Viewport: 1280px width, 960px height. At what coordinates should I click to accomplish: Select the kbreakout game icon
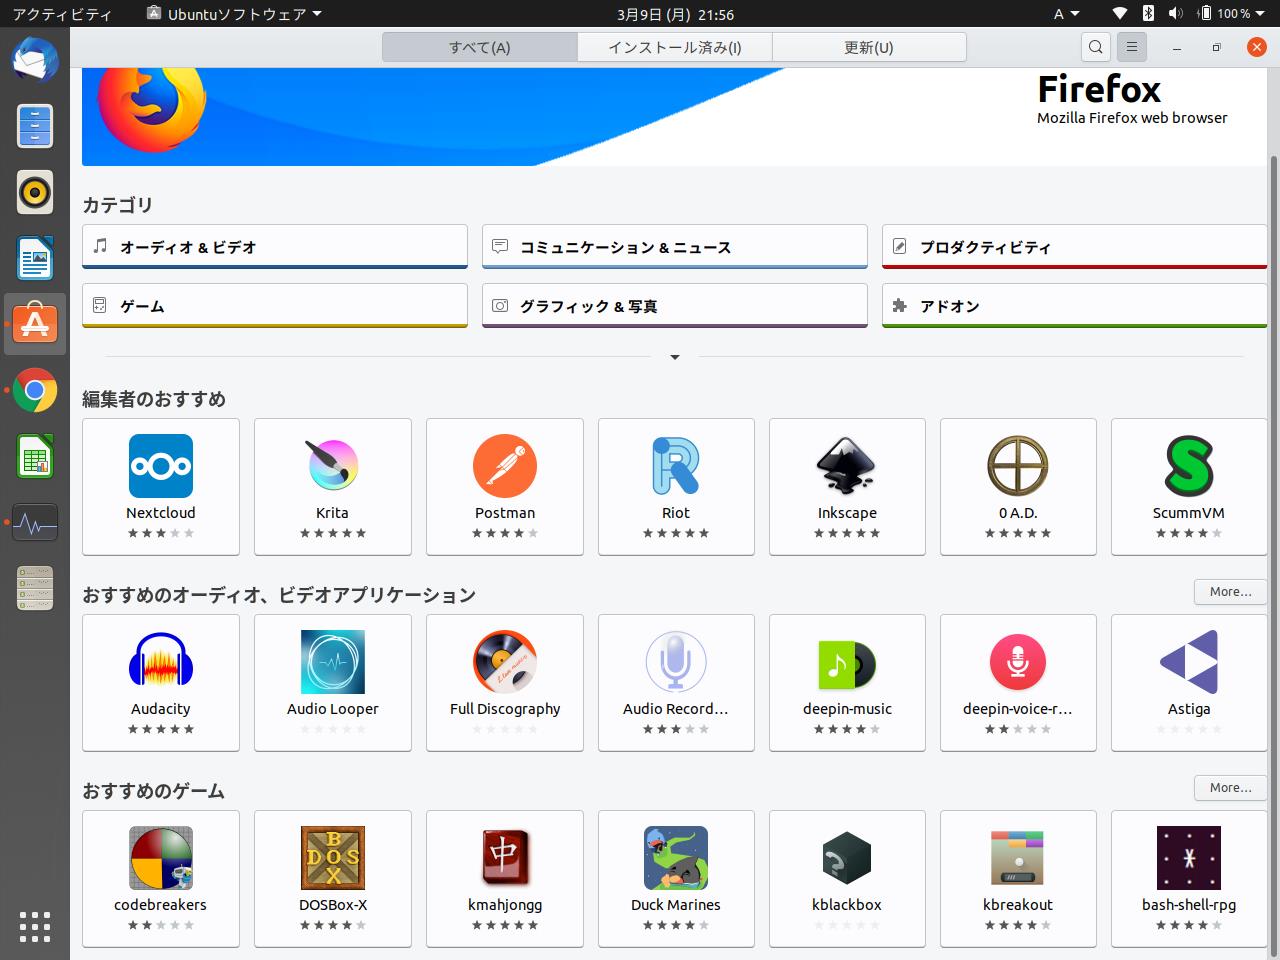point(1018,858)
